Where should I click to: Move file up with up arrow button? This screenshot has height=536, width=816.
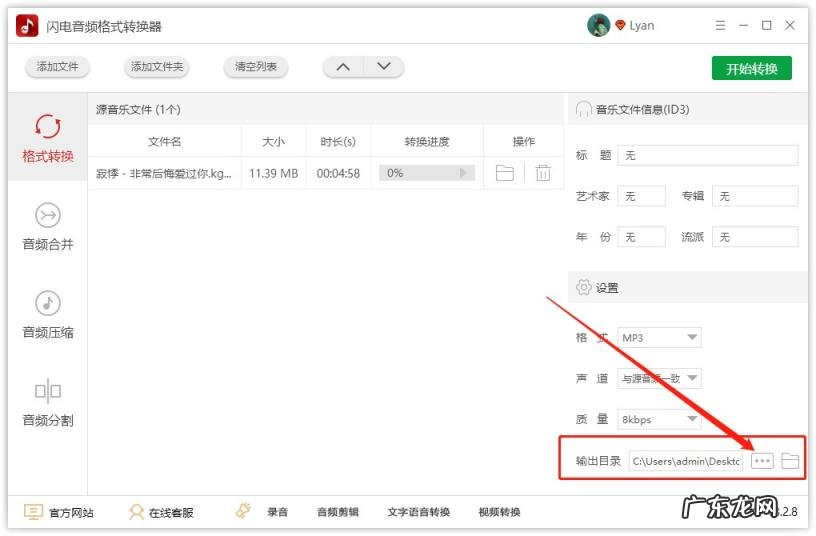(343, 67)
